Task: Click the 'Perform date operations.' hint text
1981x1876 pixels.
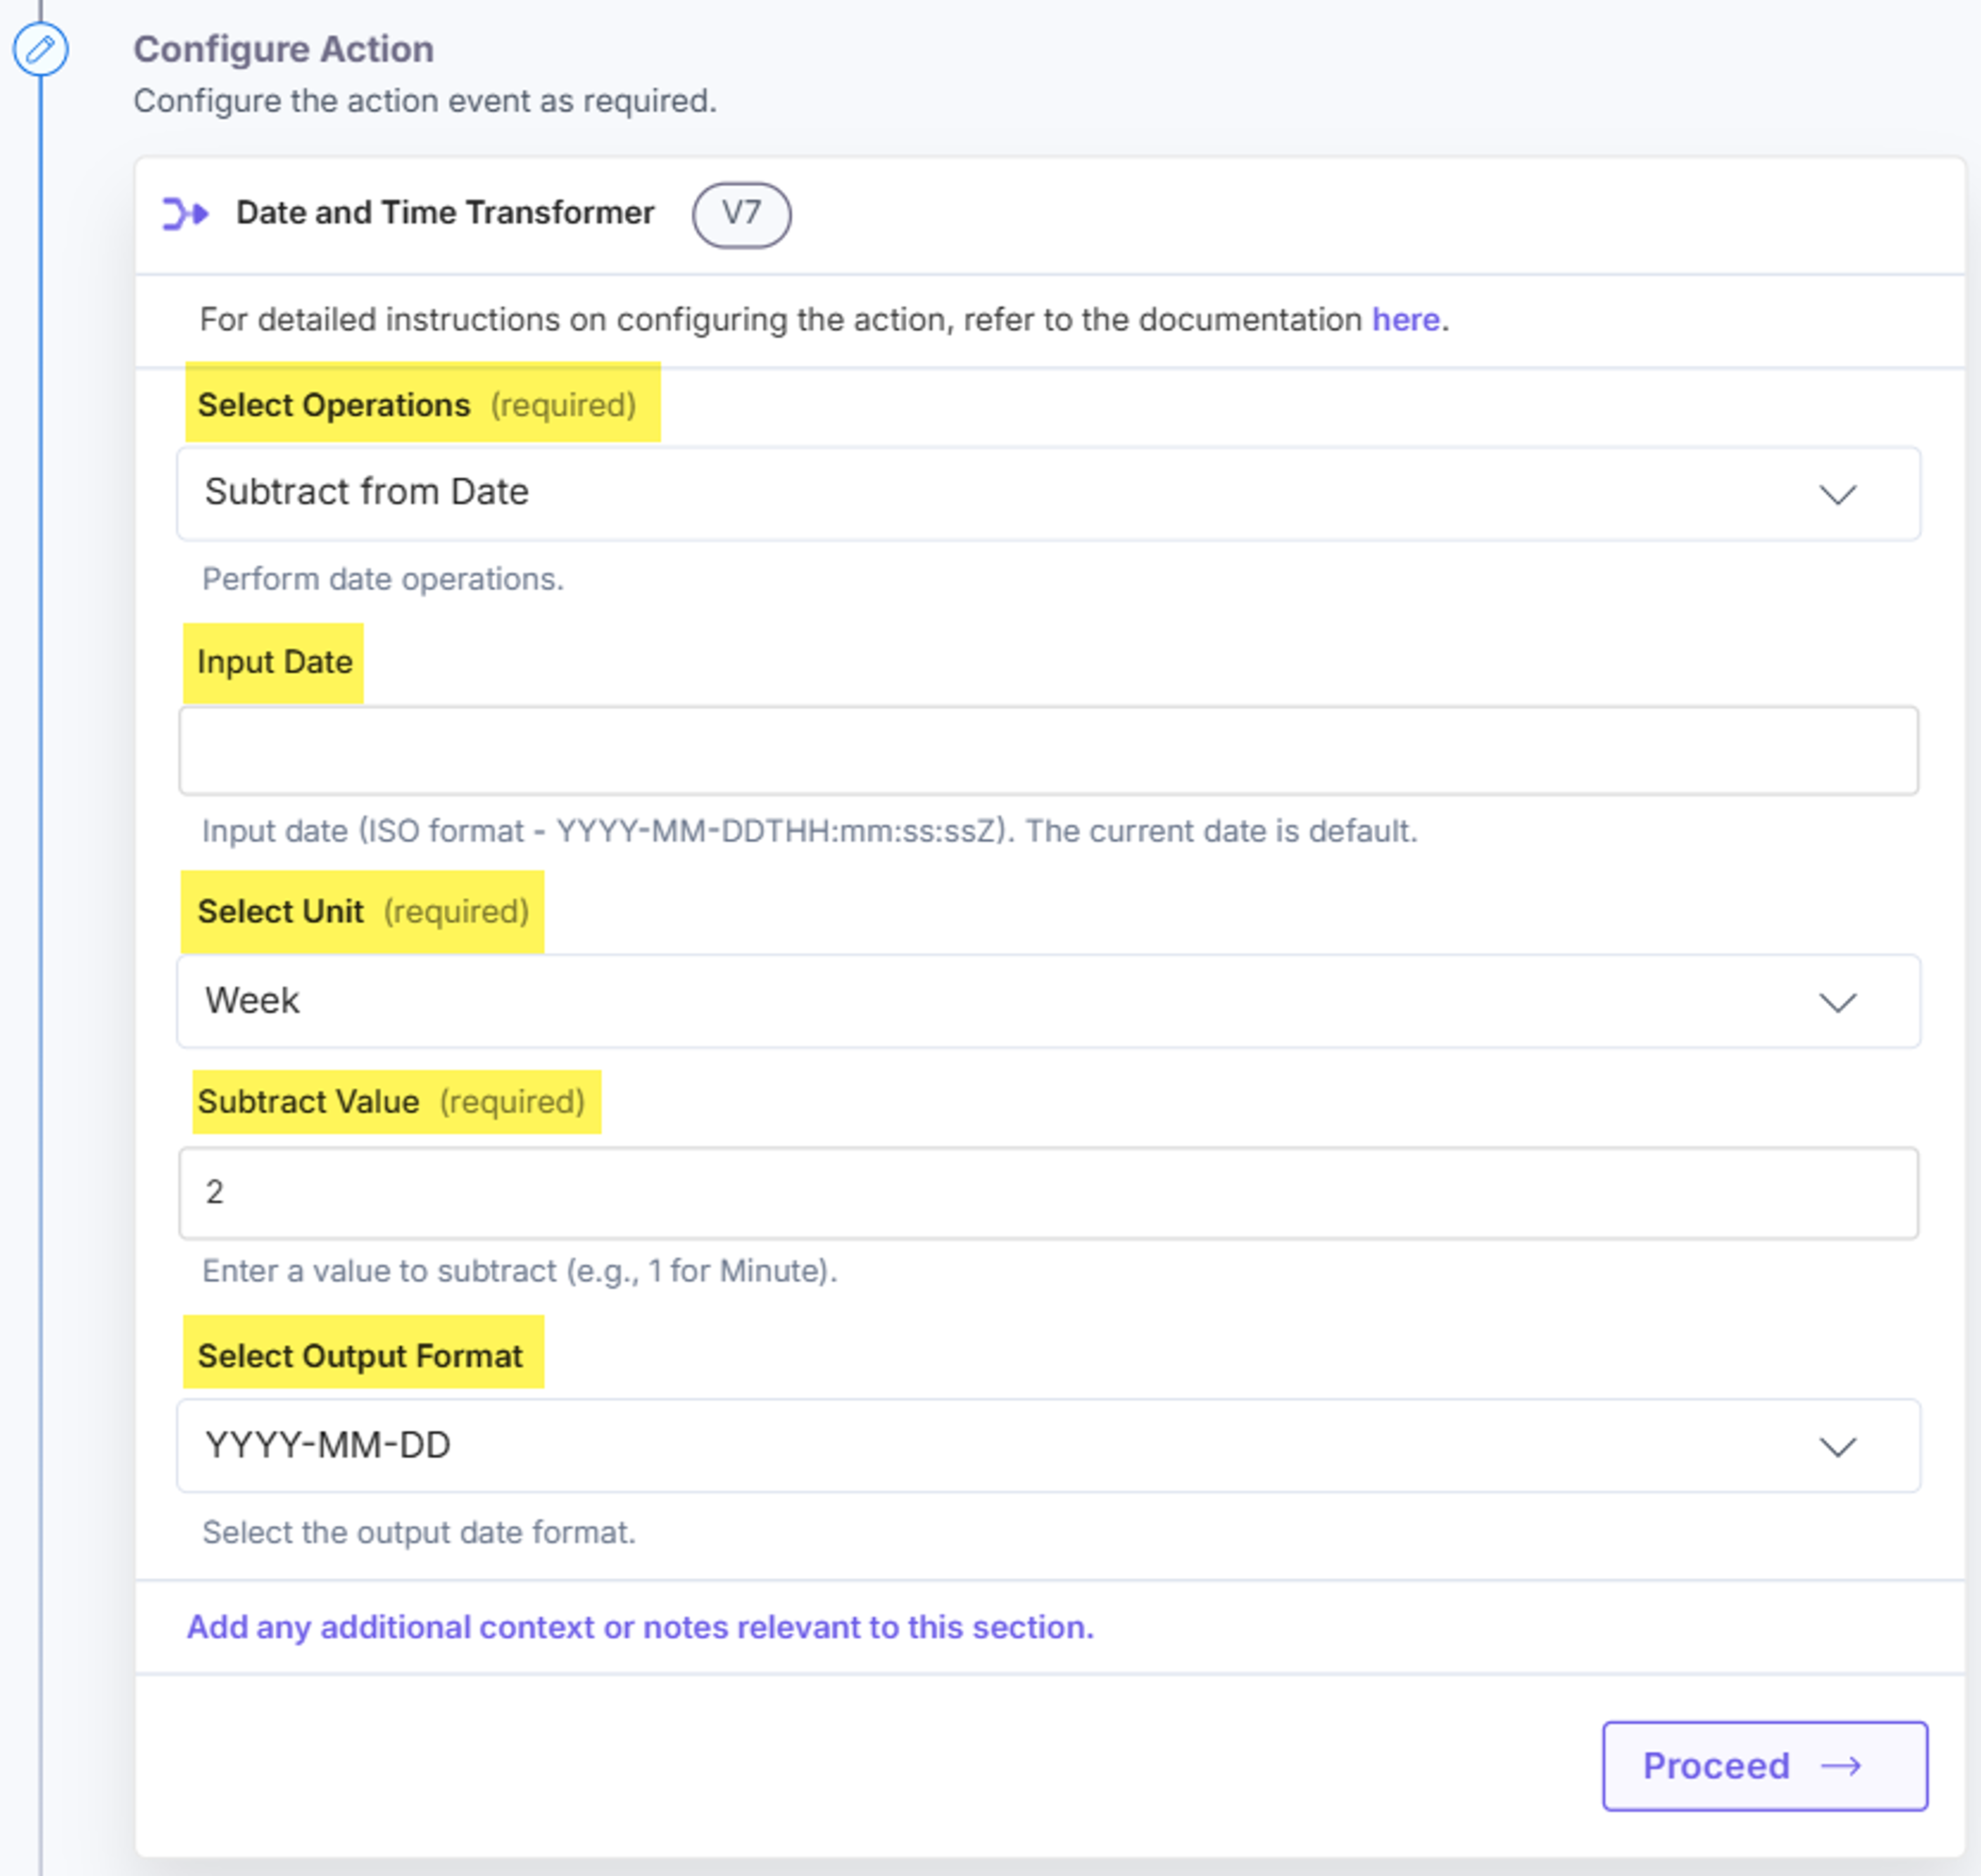Action: 383,579
